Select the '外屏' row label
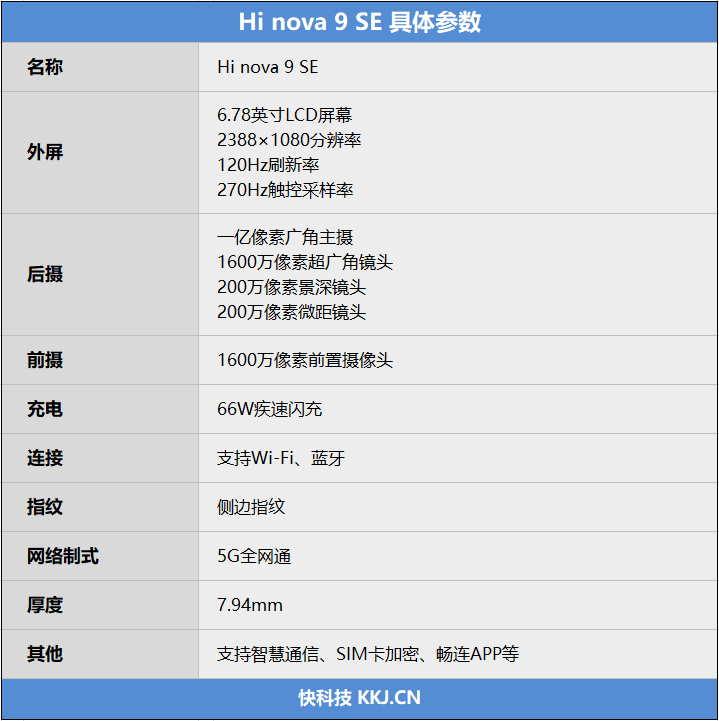The height and width of the screenshot is (721, 719). [45, 152]
